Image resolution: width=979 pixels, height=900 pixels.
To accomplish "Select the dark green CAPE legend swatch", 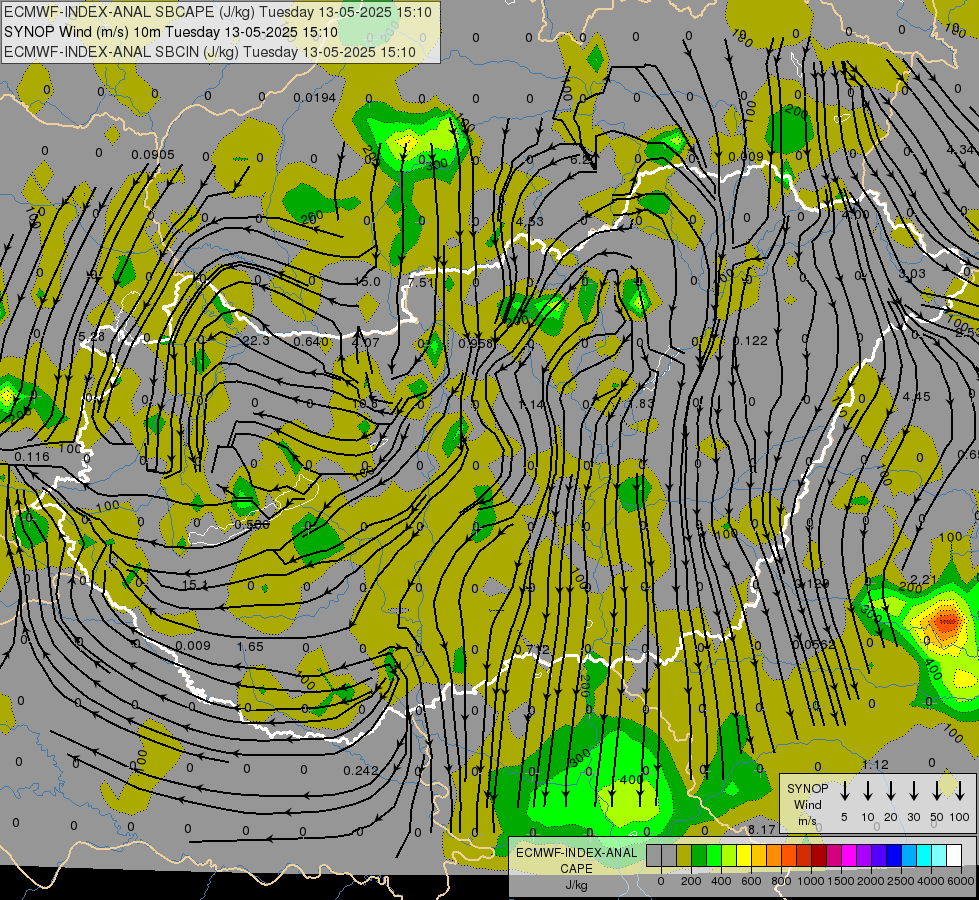I will tap(699, 855).
